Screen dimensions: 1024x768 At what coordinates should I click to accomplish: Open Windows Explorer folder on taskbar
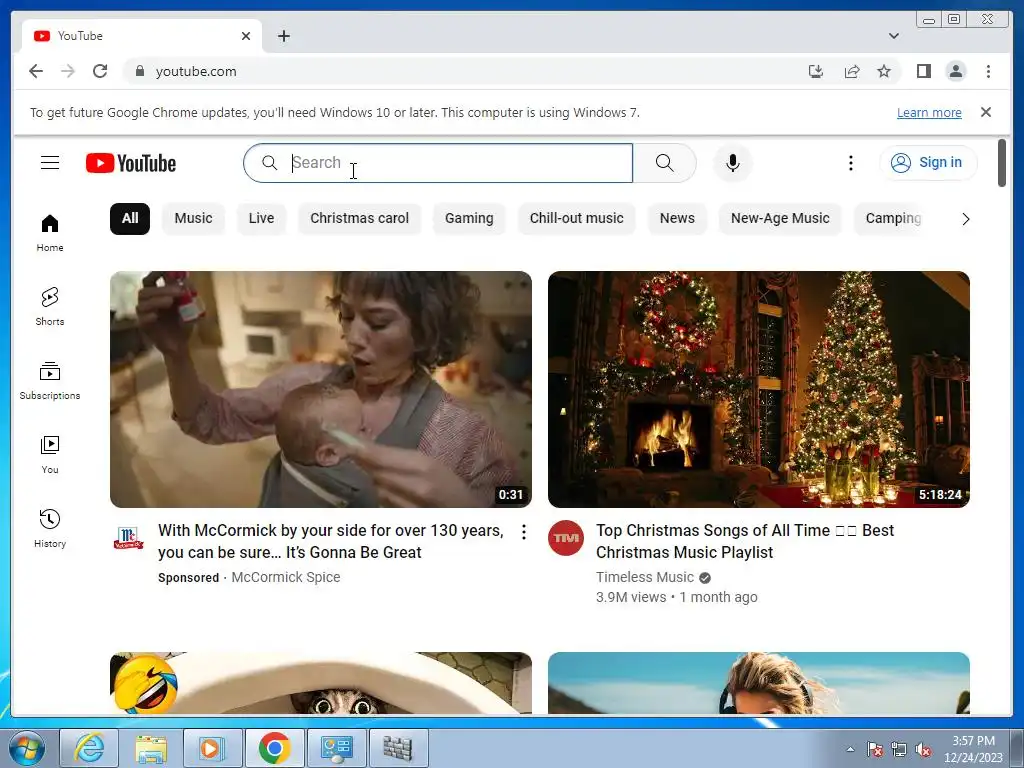[151, 748]
